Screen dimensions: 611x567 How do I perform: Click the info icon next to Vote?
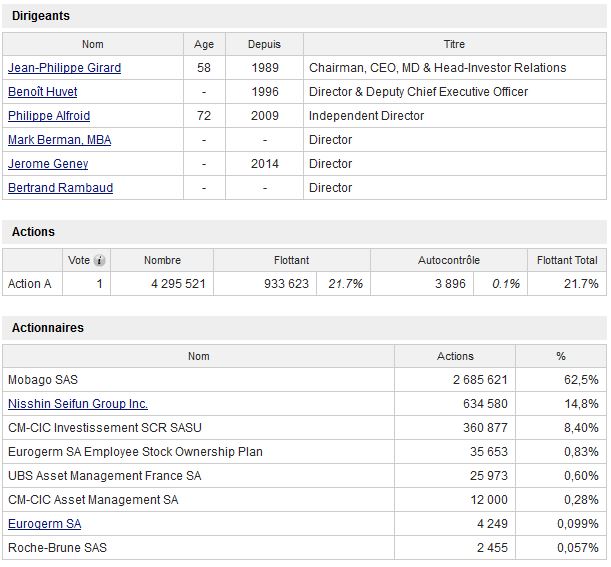point(99,260)
